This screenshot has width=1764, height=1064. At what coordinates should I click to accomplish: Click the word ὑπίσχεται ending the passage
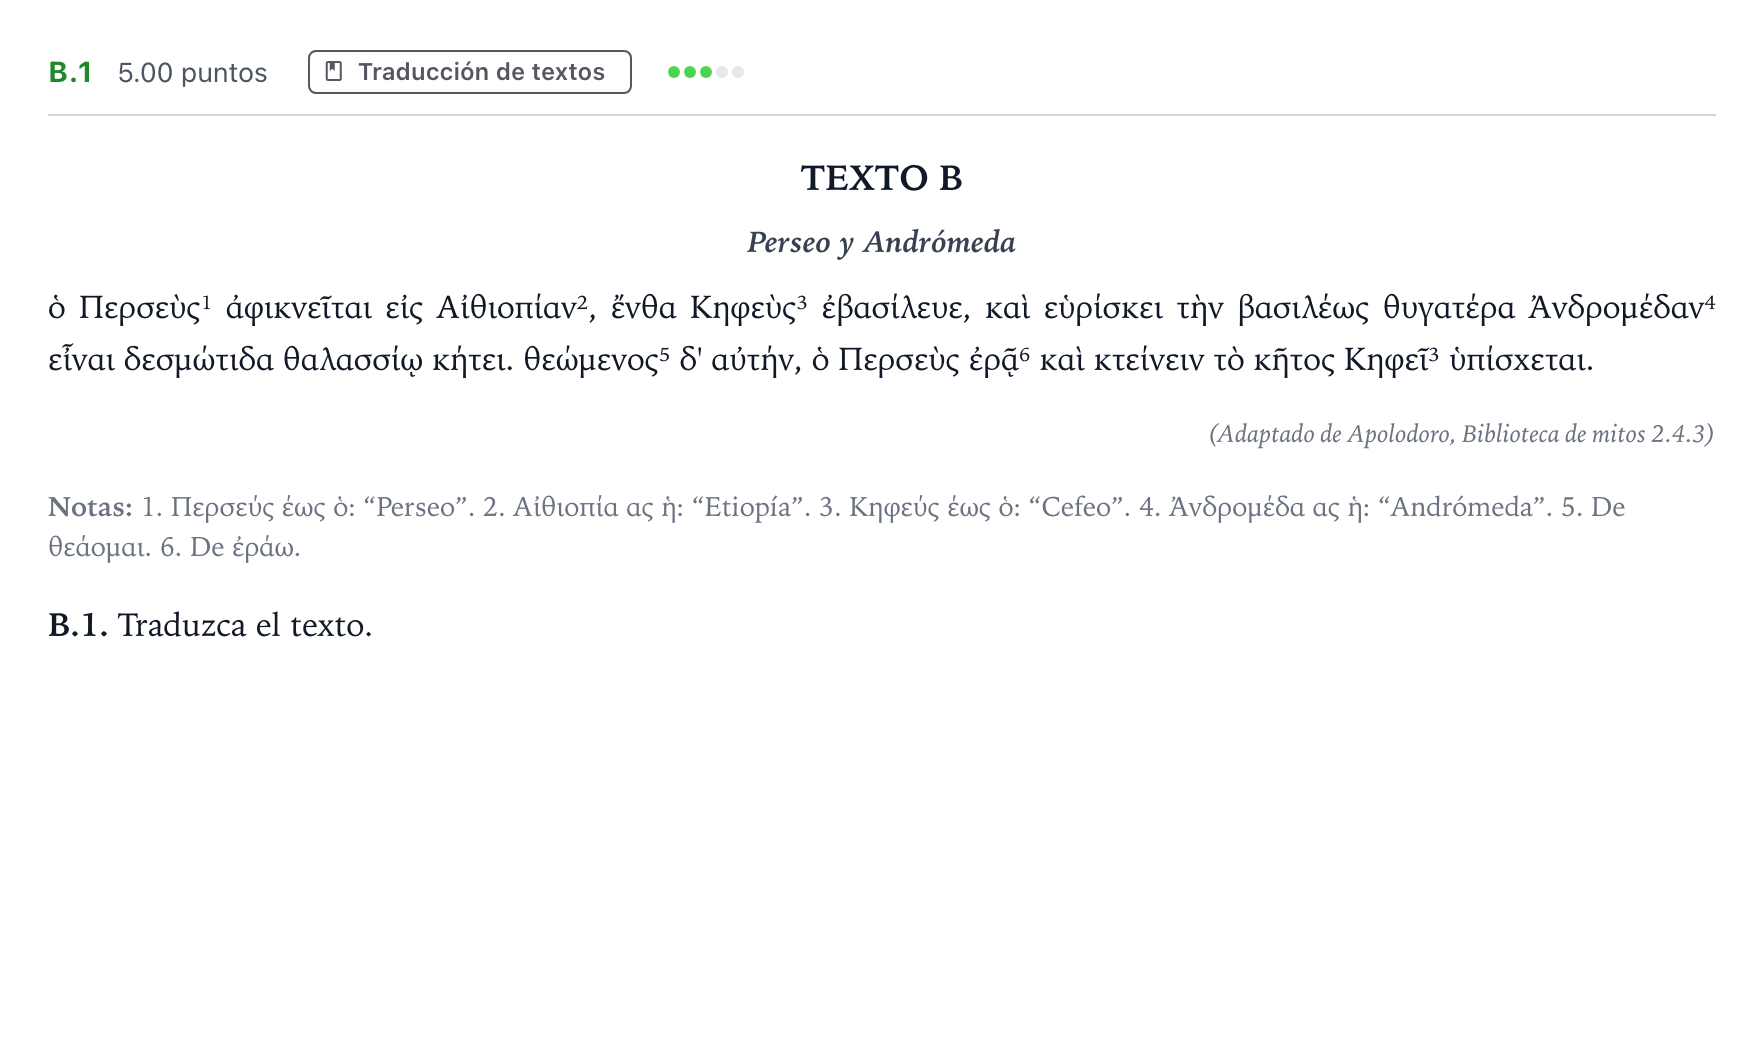tap(1520, 359)
